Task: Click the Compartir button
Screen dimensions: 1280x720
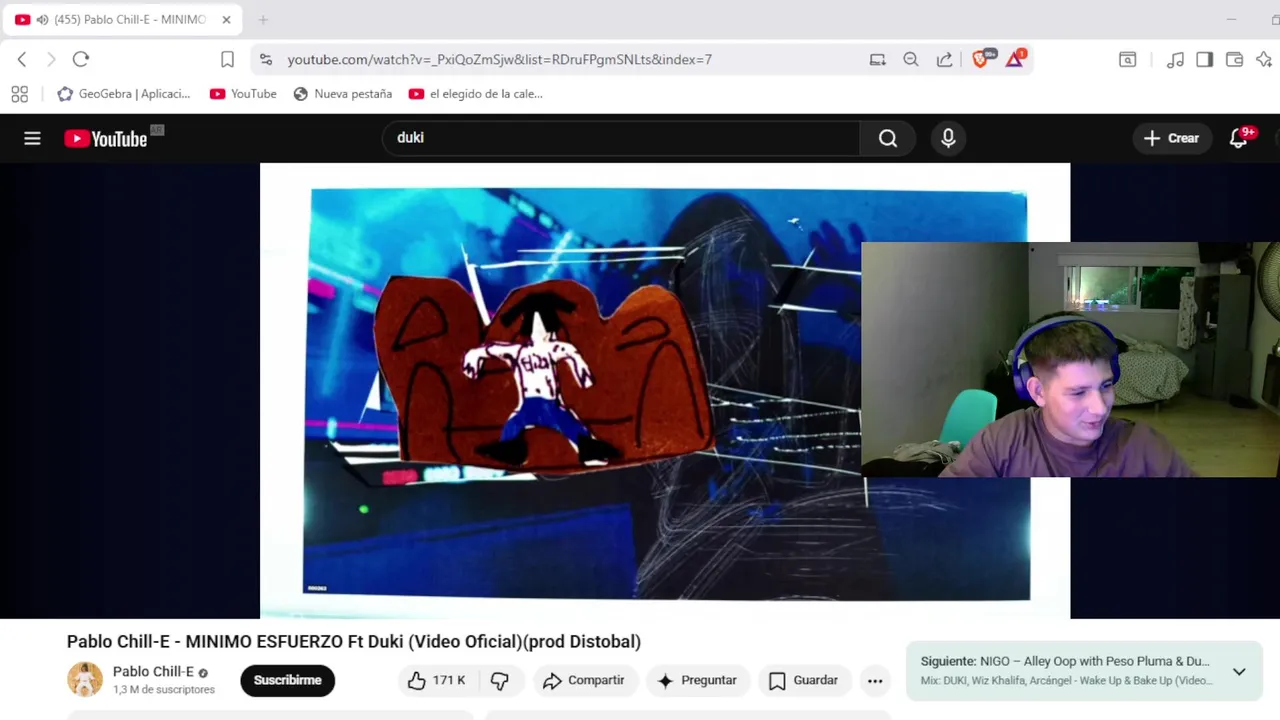Action: pyautogui.click(x=584, y=680)
